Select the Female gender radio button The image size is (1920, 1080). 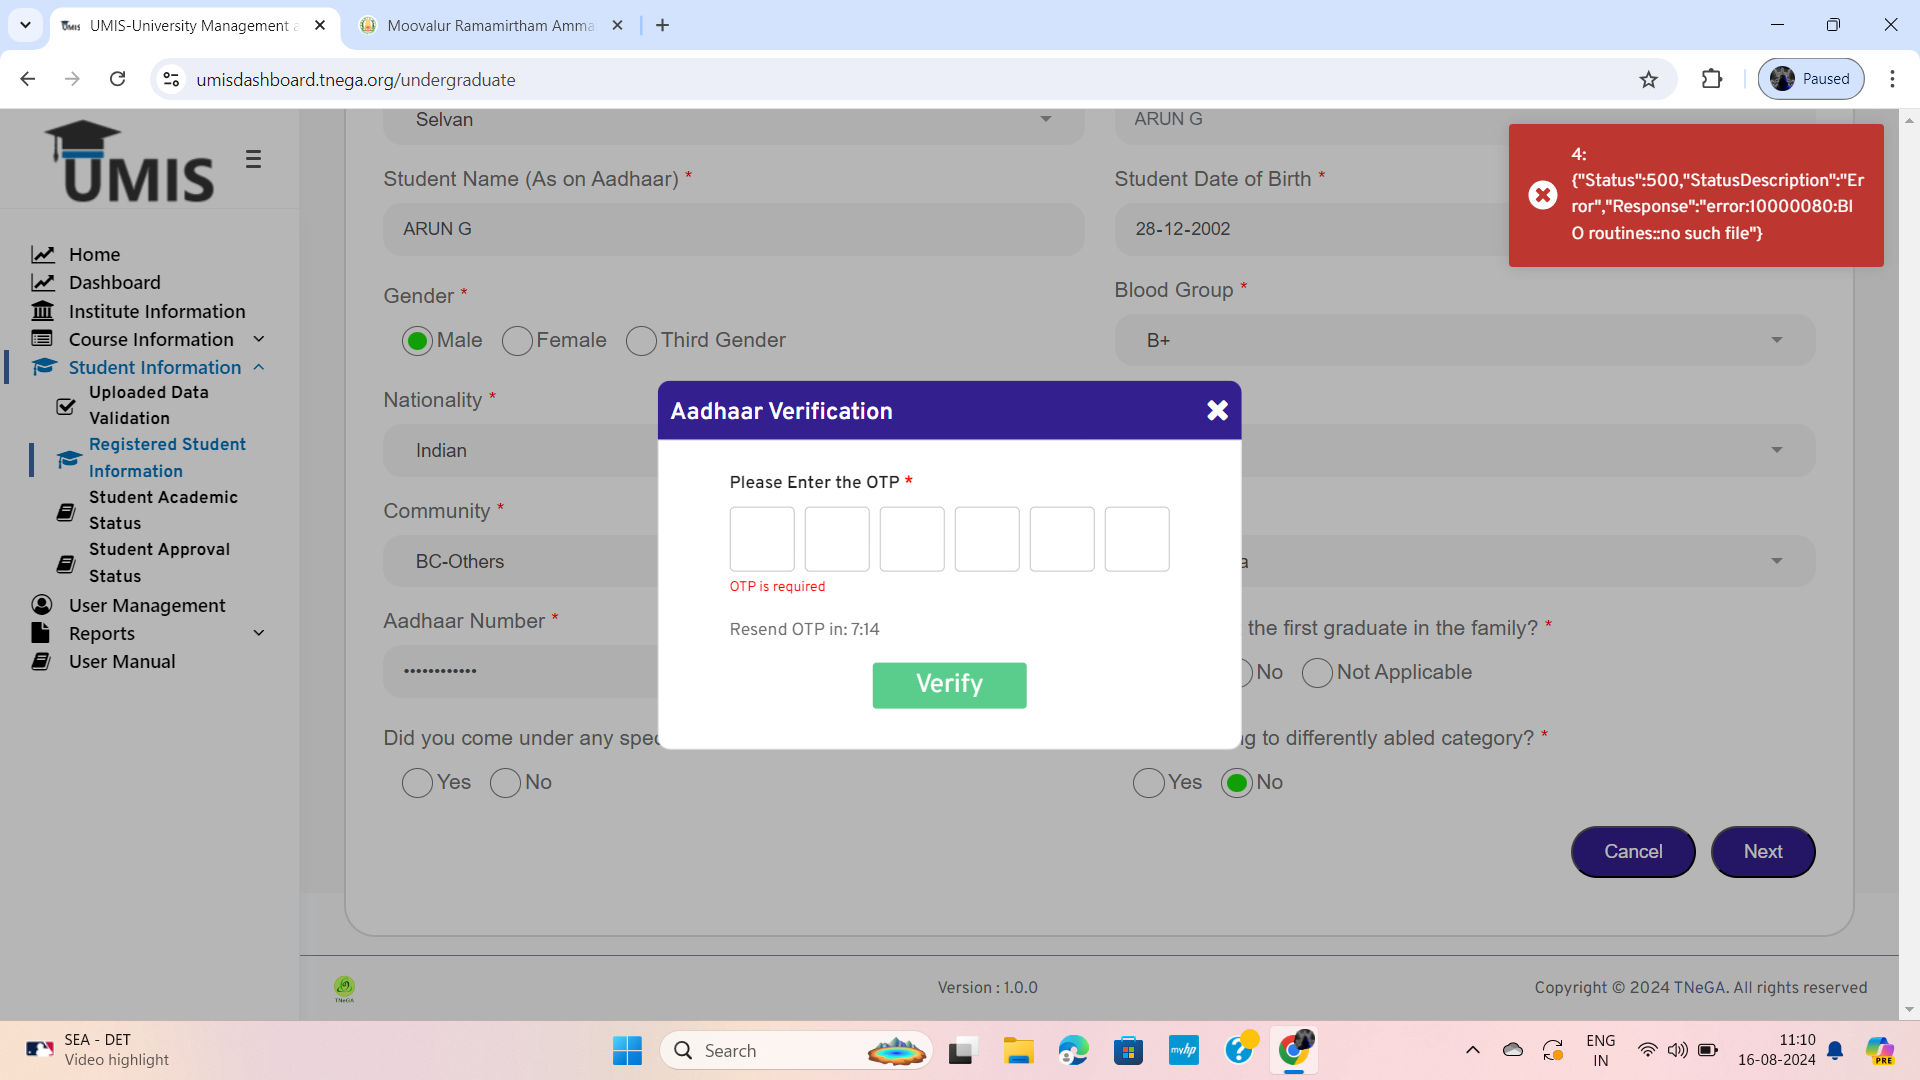coord(517,341)
